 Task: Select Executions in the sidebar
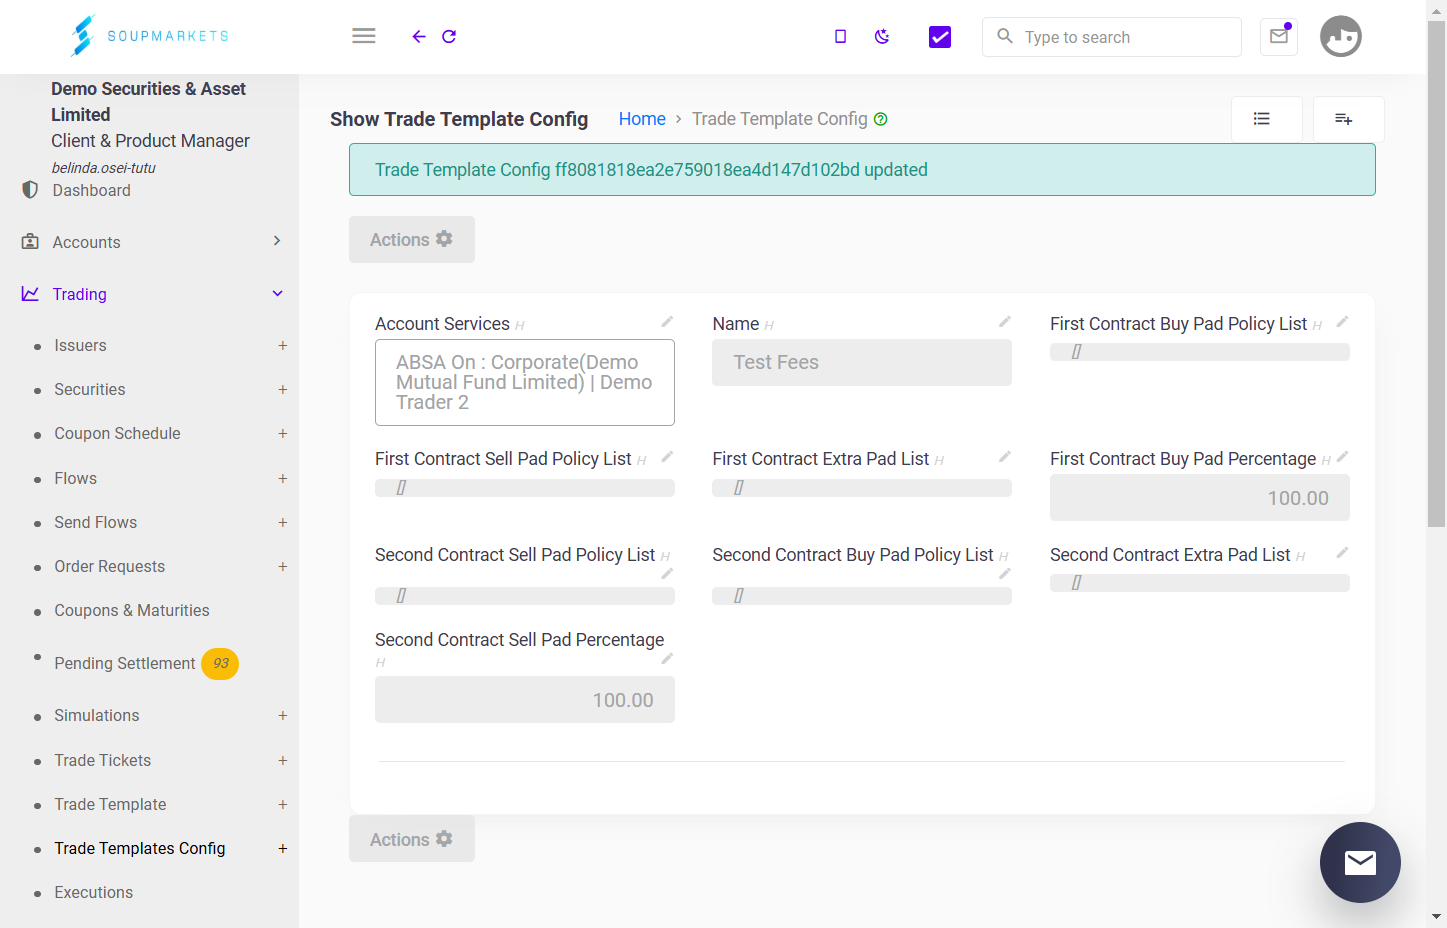pos(93,893)
